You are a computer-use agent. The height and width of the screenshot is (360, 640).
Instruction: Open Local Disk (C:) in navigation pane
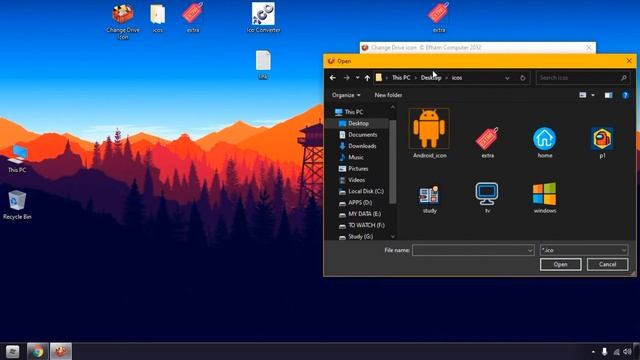point(361,191)
